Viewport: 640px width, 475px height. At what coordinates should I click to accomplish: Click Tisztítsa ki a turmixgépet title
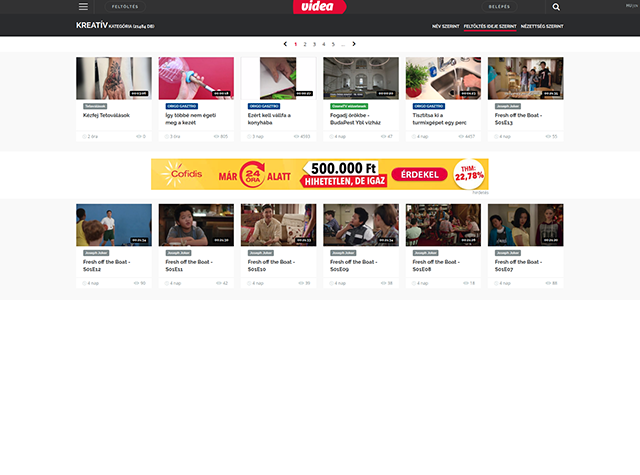(x=439, y=119)
